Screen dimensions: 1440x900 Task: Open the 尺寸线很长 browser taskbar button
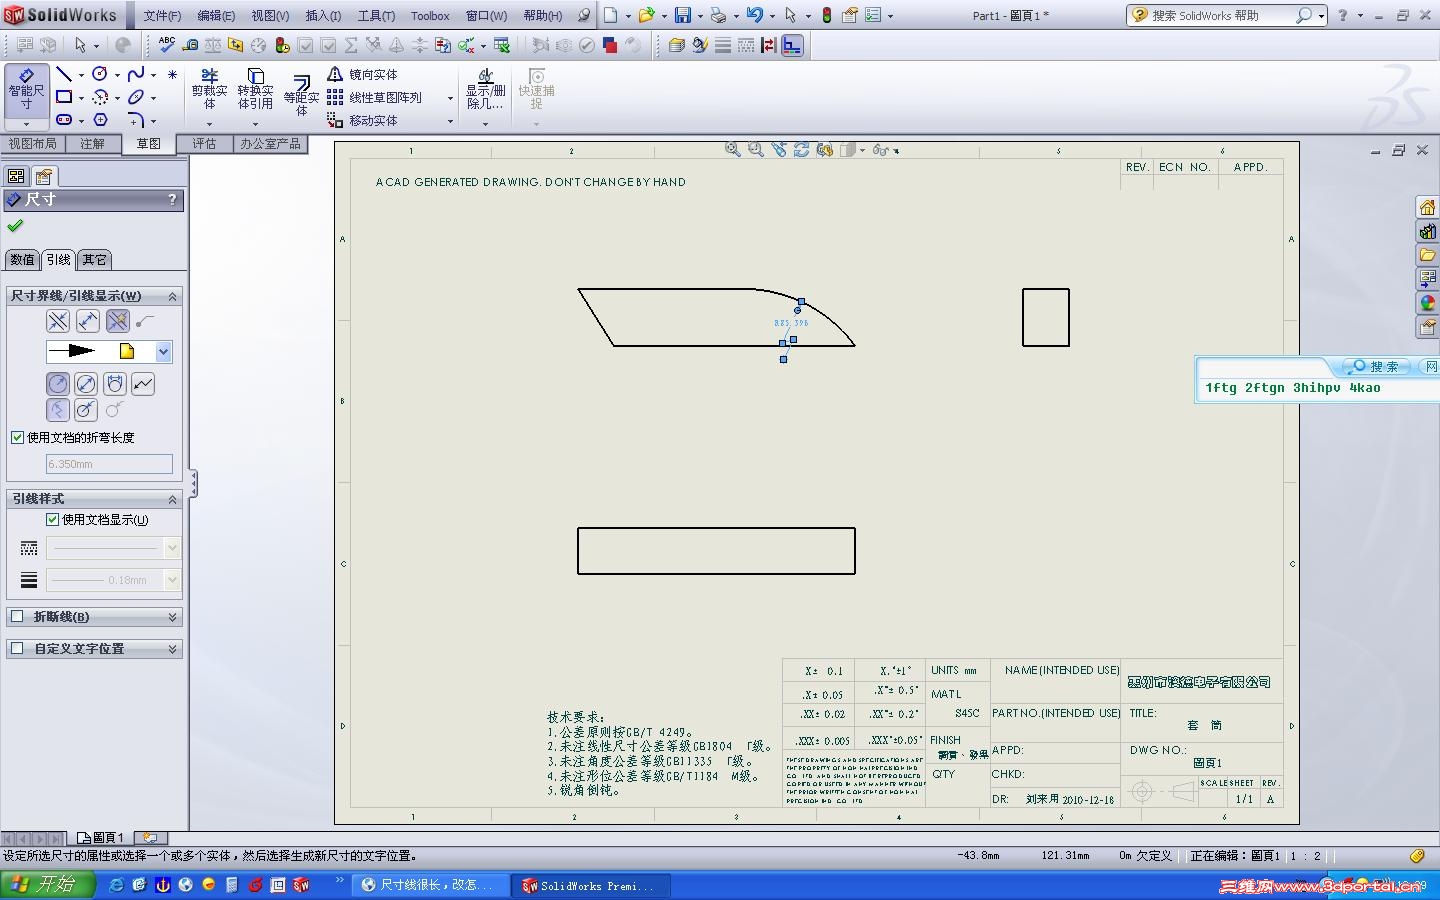pos(431,885)
